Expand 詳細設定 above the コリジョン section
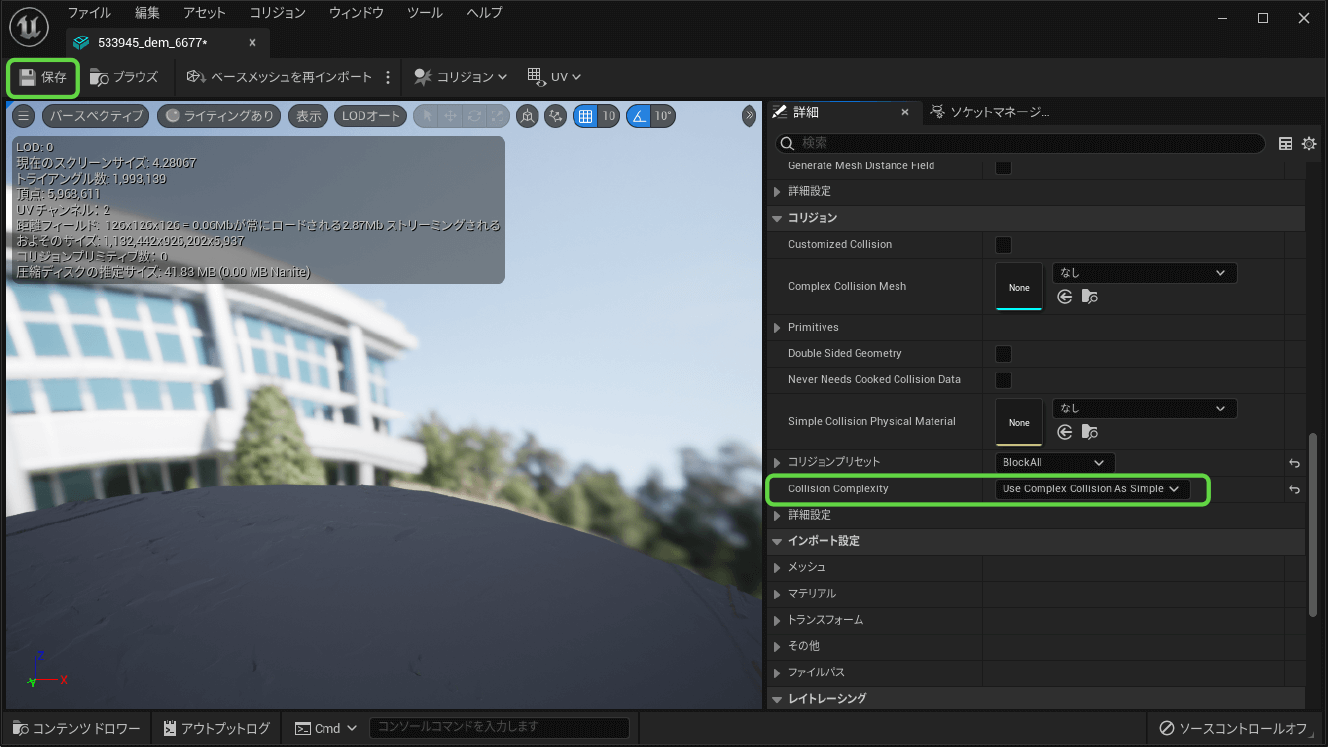The image size is (1328, 747). [778, 191]
